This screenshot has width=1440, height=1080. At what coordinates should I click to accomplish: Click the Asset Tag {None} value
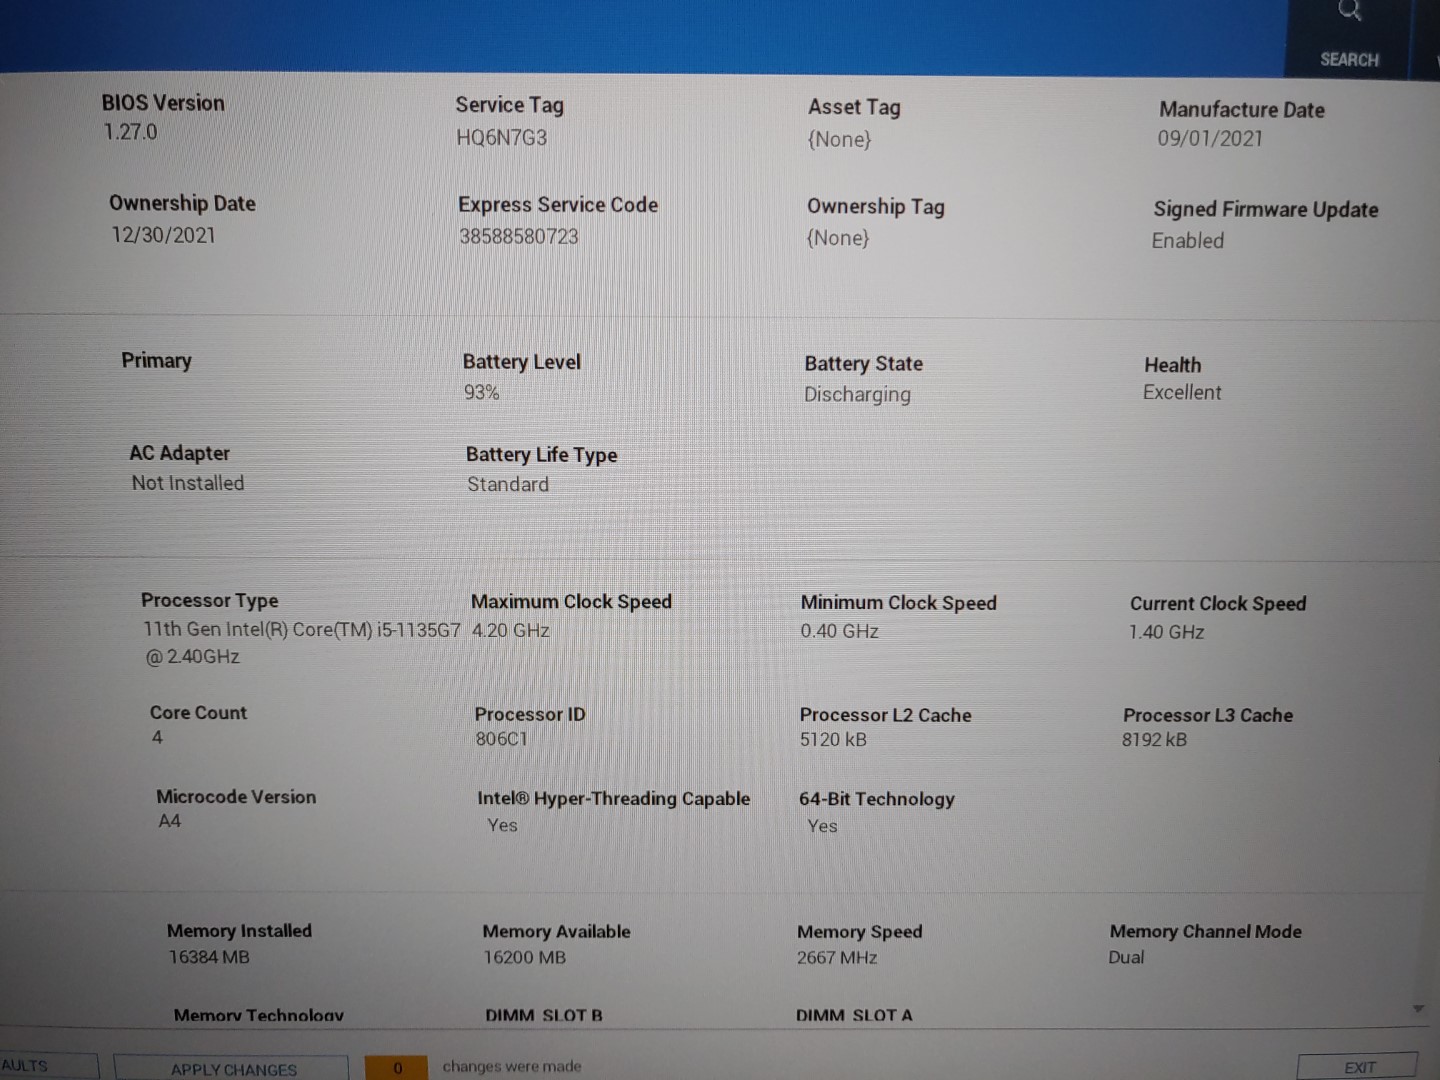(839, 139)
